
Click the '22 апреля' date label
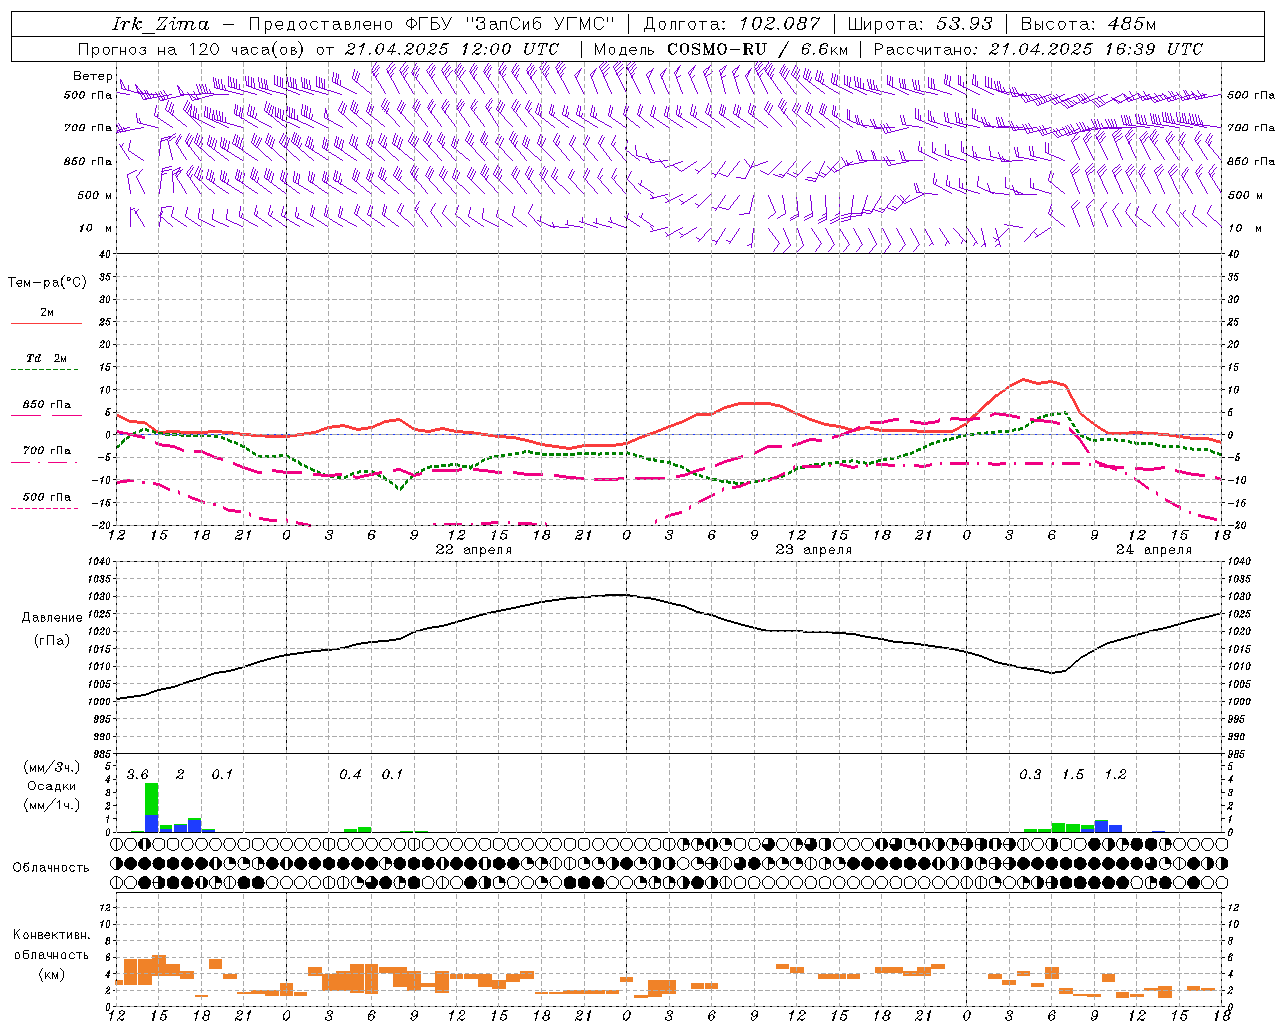(474, 550)
